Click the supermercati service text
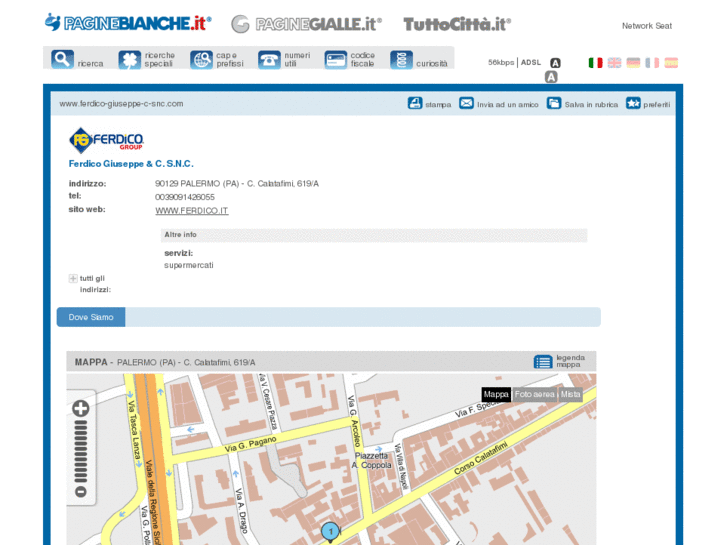727x545 pixels. pyautogui.click(x=189, y=265)
